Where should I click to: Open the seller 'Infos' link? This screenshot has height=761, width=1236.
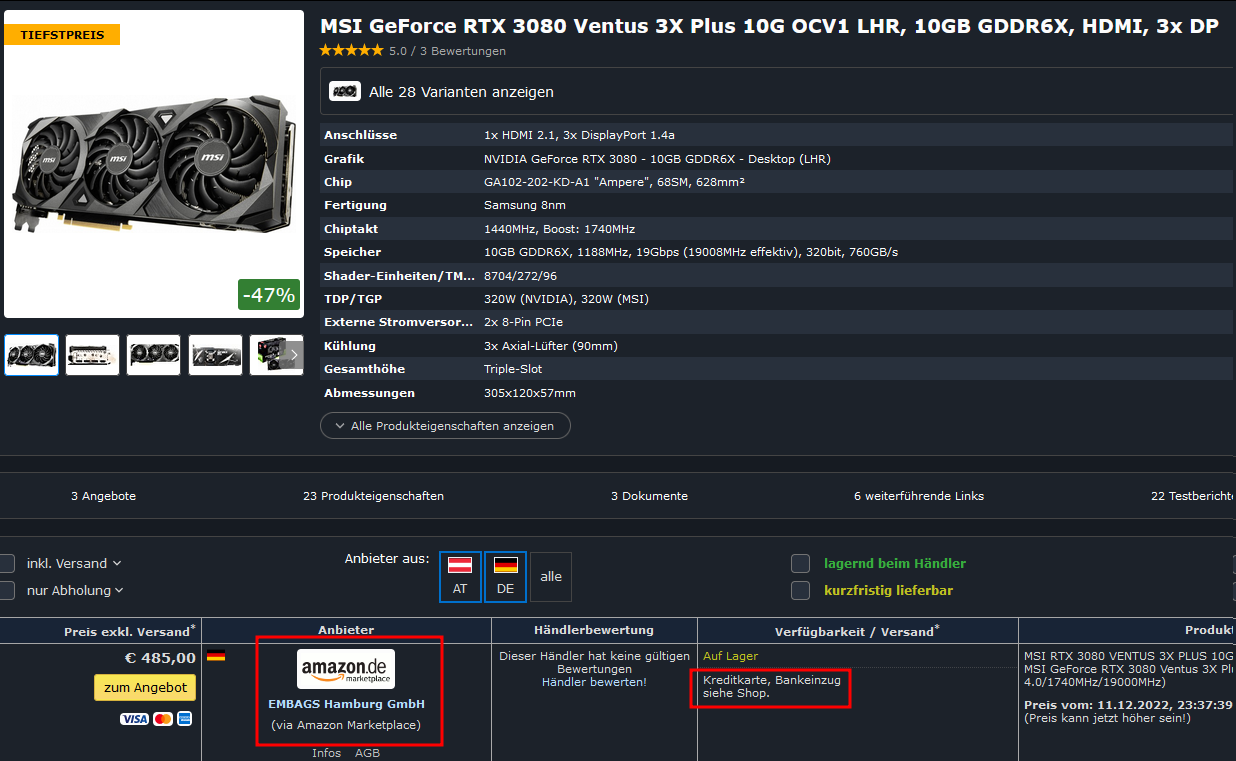point(326,753)
